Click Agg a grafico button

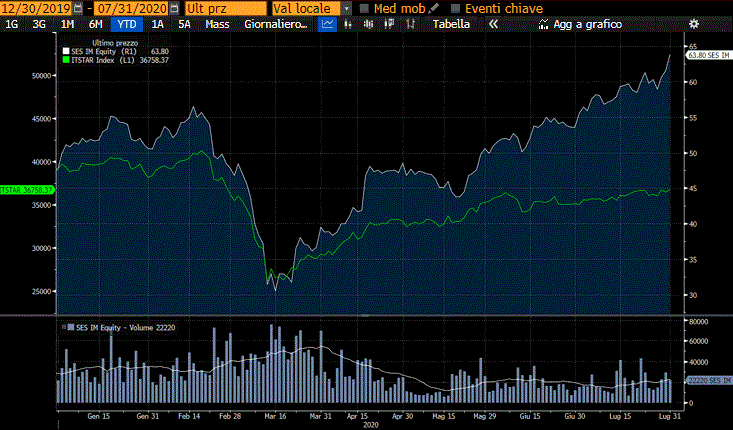pyautogui.click(x=580, y=24)
